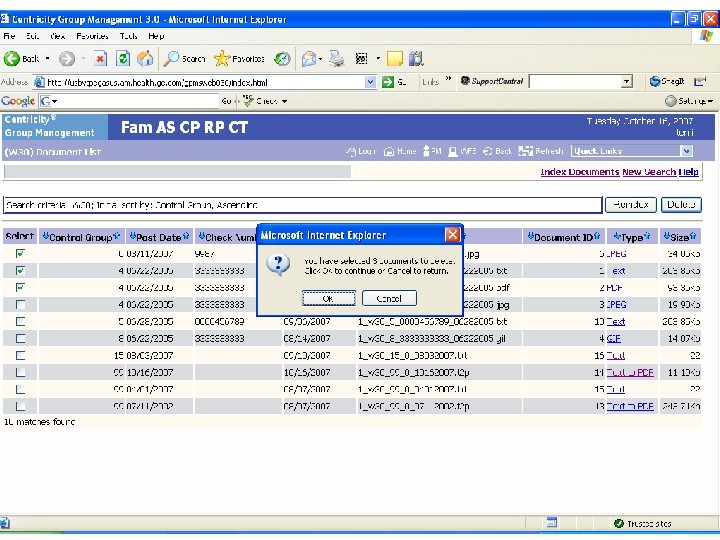The width and height of the screenshot is (720, 540).
Task: Click the browser Back arrow icon
Action: (12, 59)
